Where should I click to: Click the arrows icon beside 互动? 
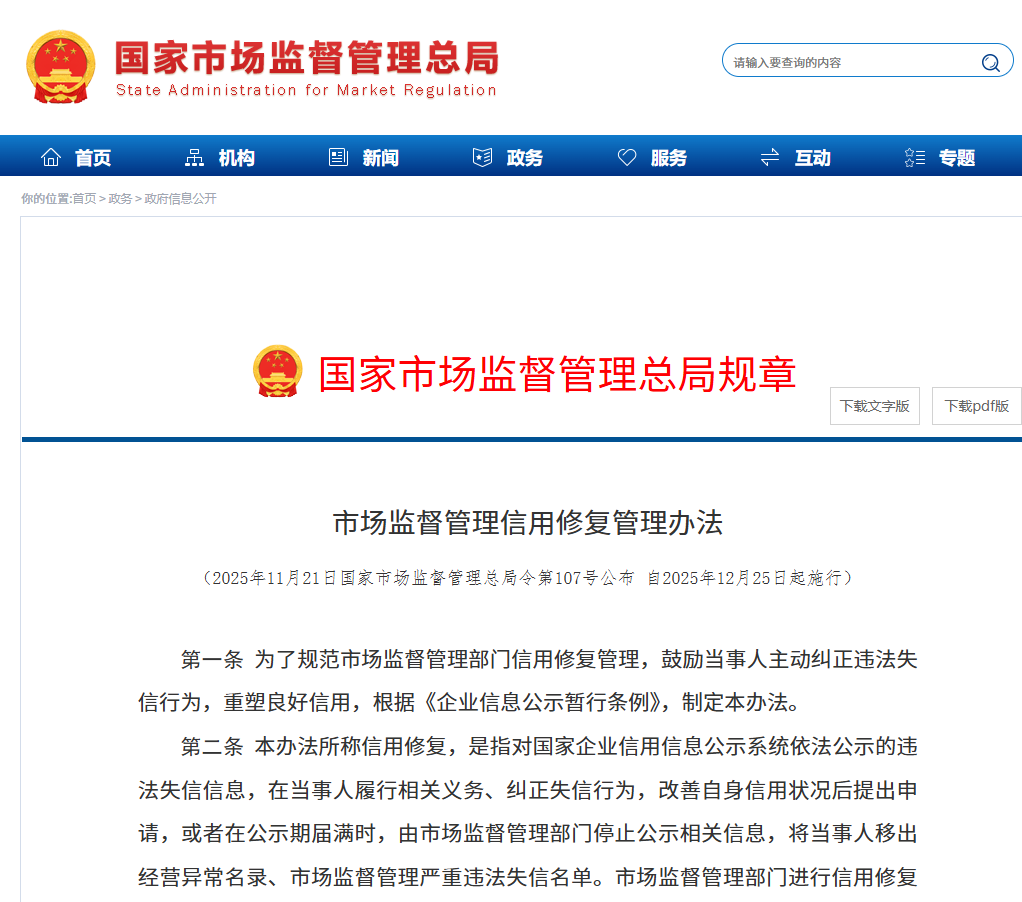coord(769,156)
